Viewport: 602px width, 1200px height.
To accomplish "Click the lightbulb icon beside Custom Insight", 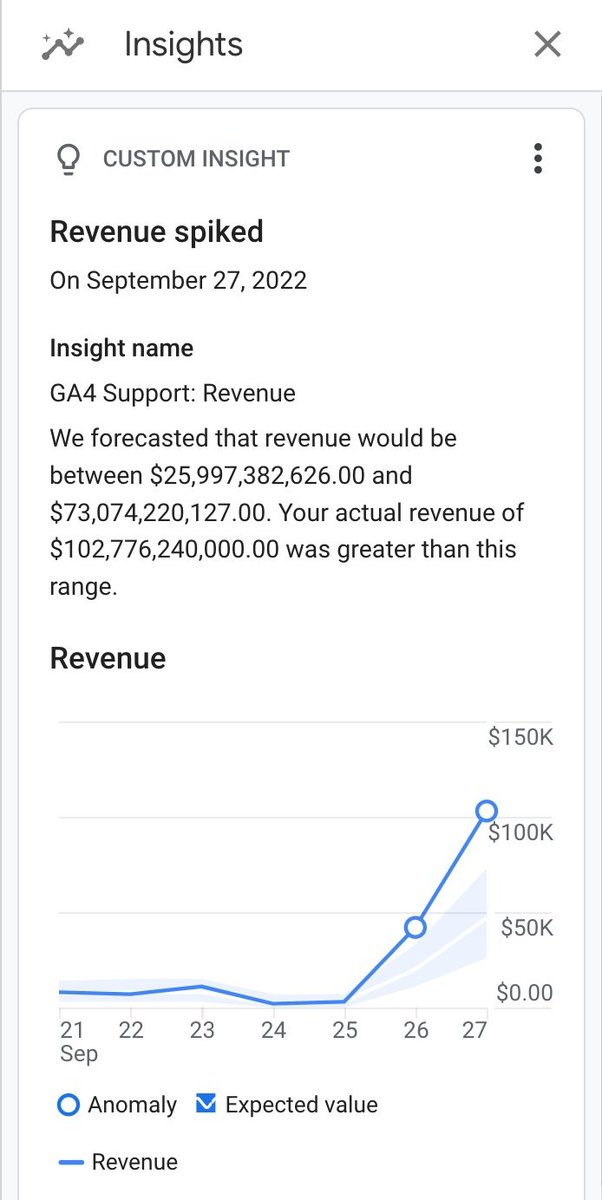I will 68,159.
